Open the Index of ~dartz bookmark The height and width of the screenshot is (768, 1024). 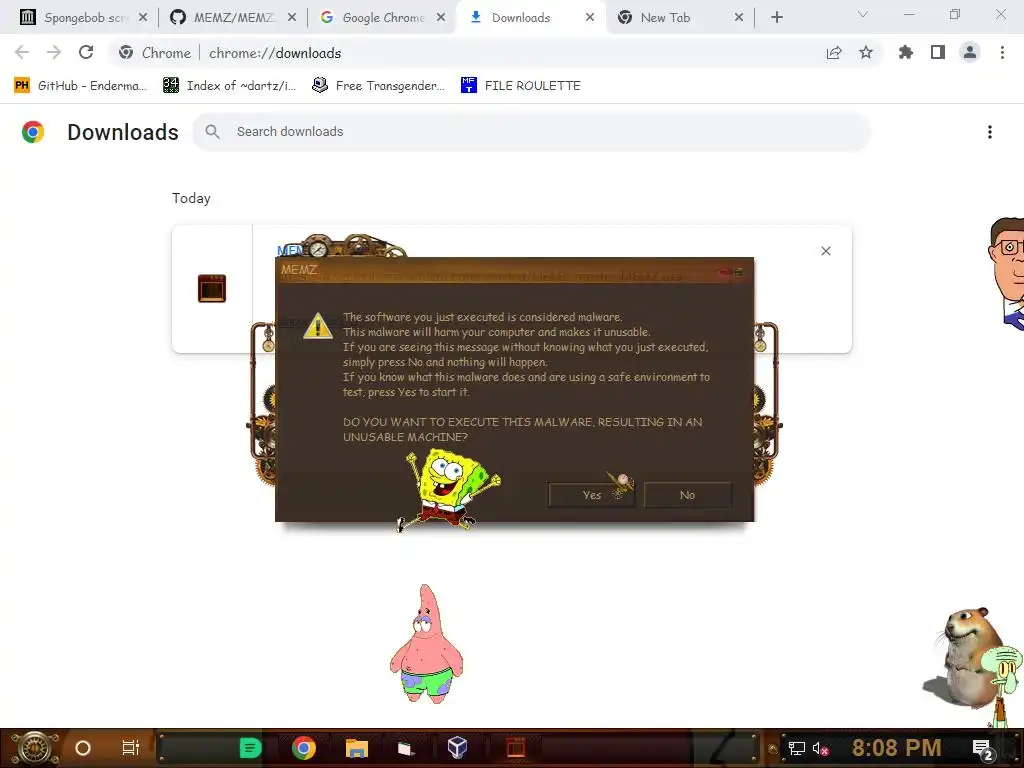[229, 86]
